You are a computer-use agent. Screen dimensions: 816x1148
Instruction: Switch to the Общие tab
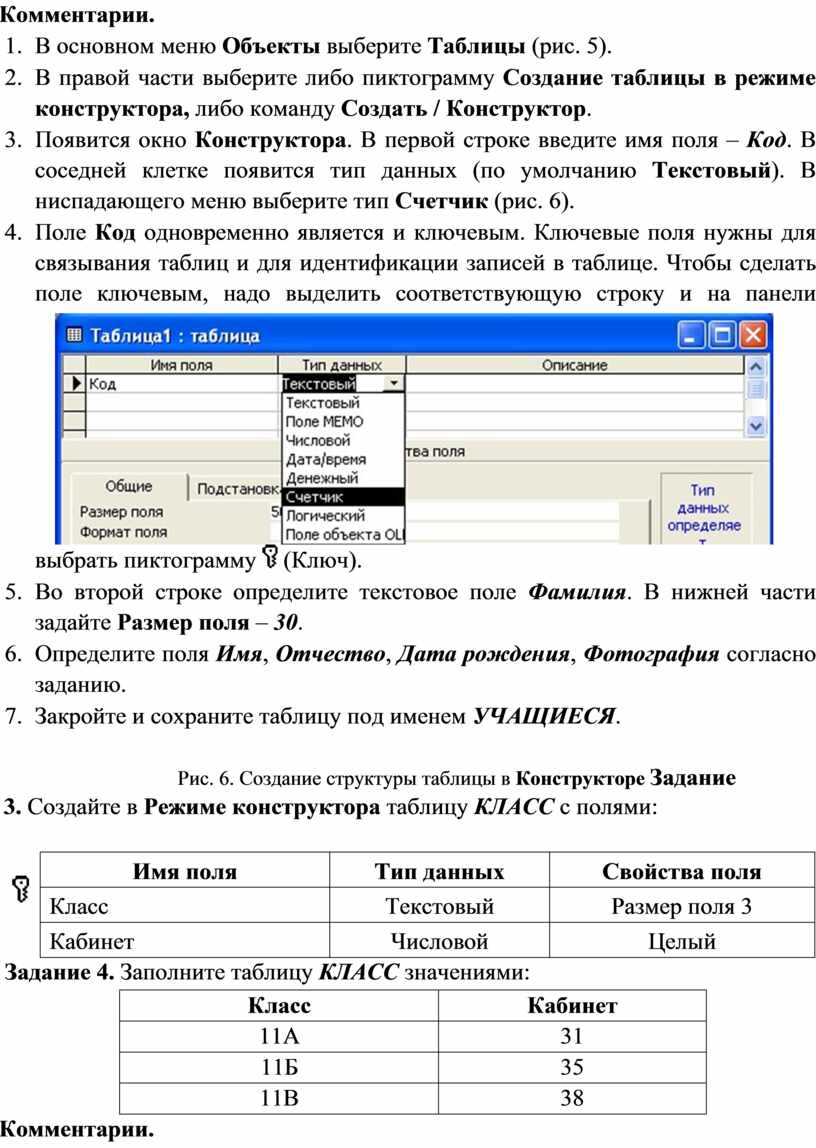pyautogui.click(x=129, y=487)
